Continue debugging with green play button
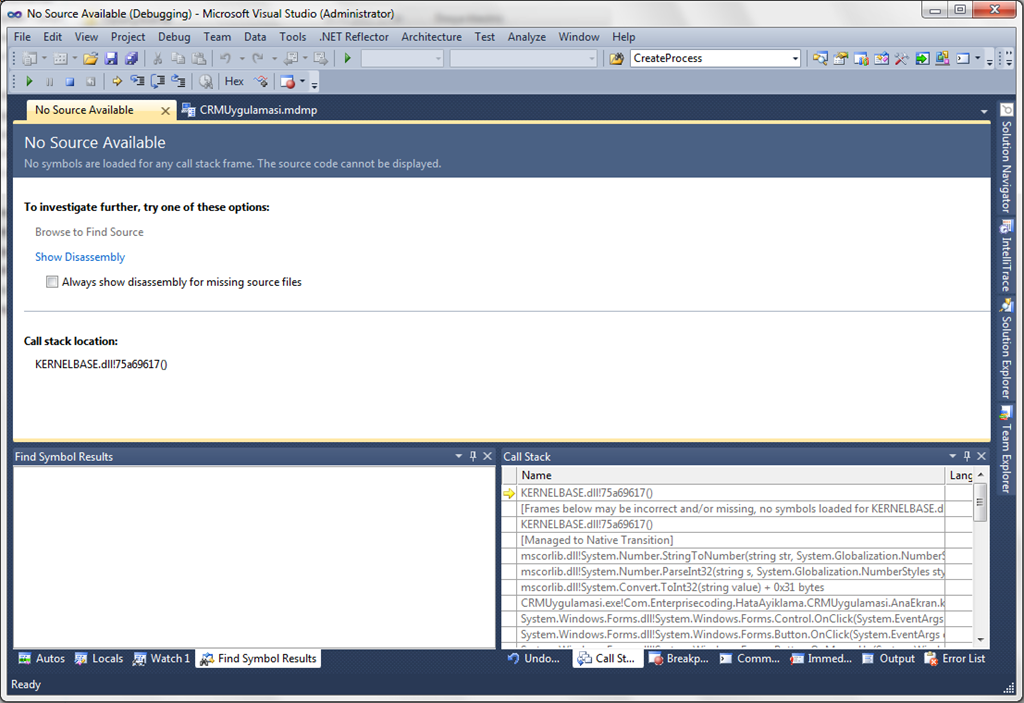The height and width of the screenshot is (703, 1024). click(x=29, y=82)
